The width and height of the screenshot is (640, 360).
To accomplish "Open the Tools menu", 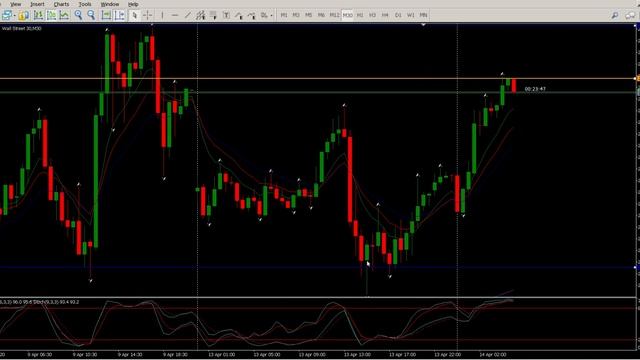I will (x=85, y=4).
